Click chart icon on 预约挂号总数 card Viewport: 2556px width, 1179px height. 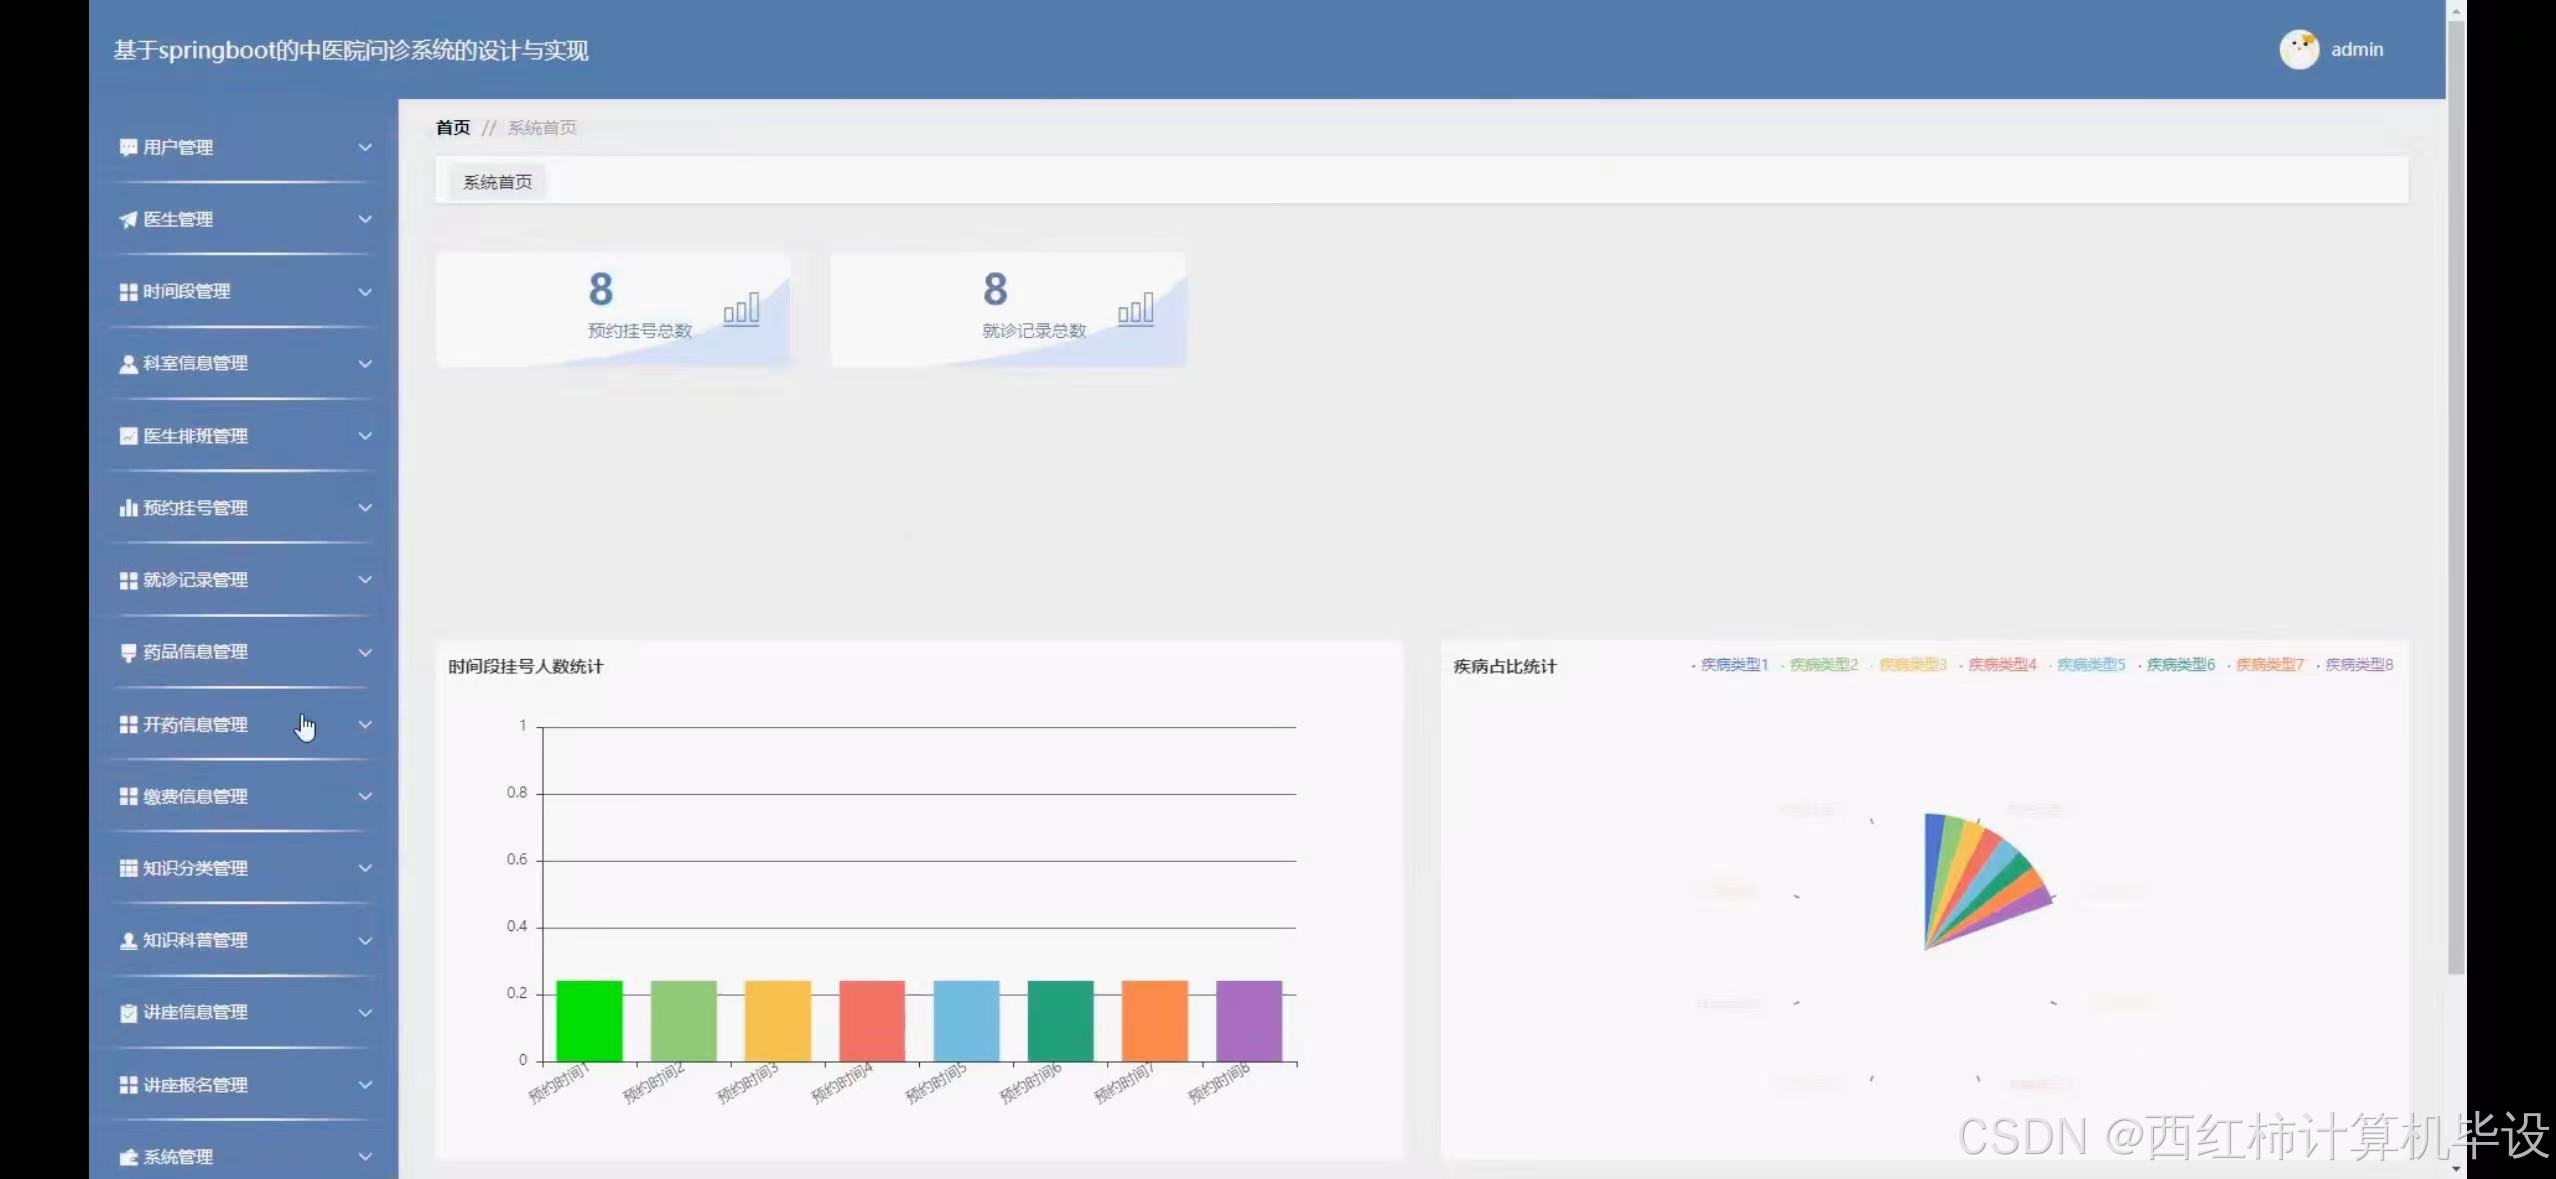[741, 309]
